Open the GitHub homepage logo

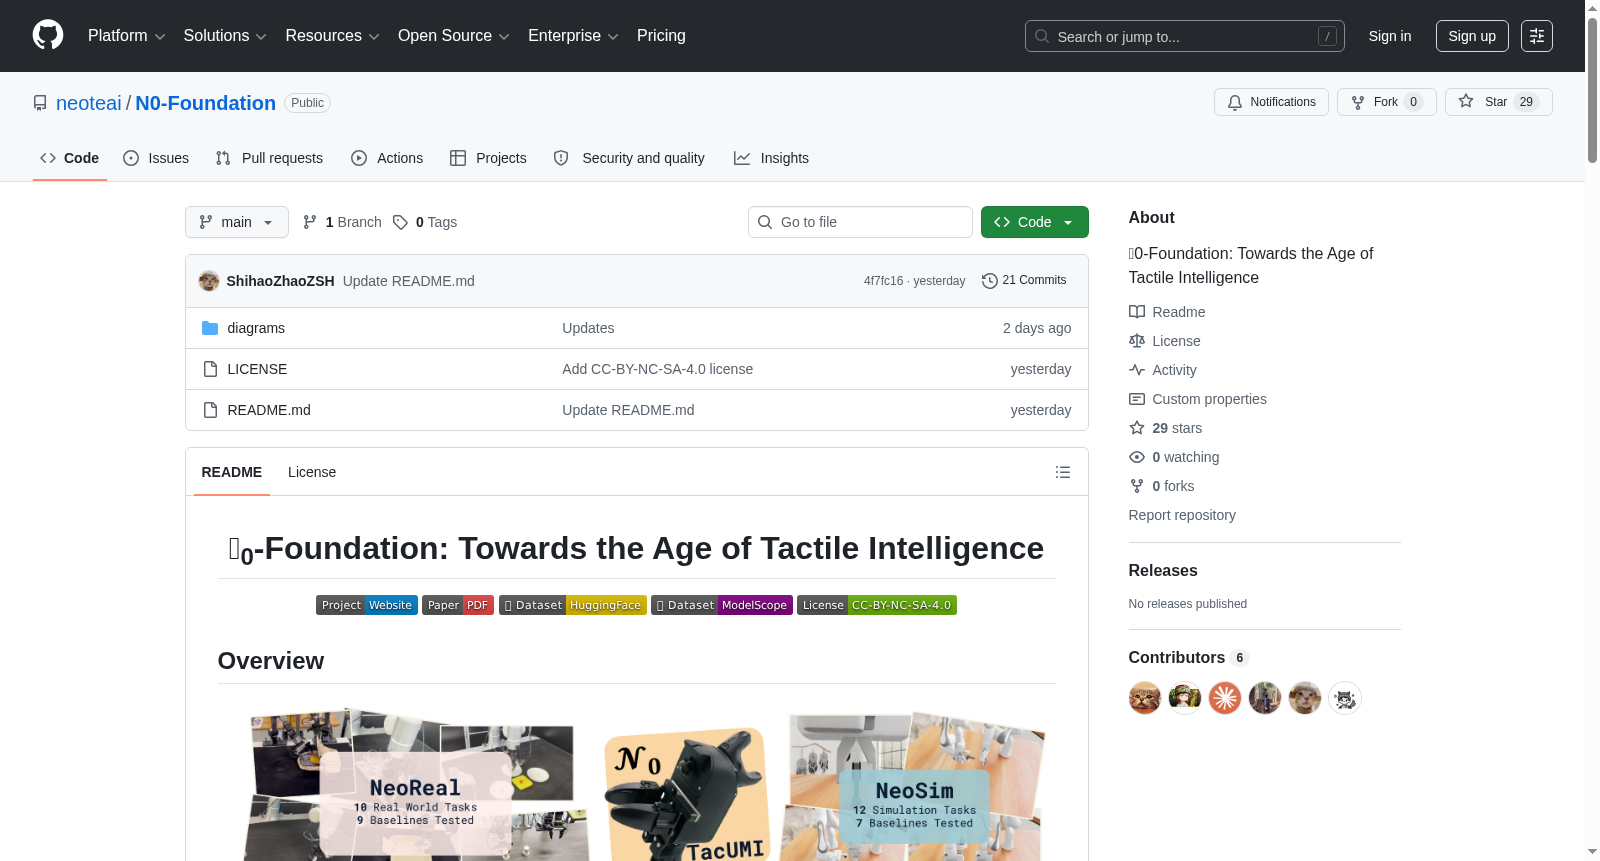48,35
